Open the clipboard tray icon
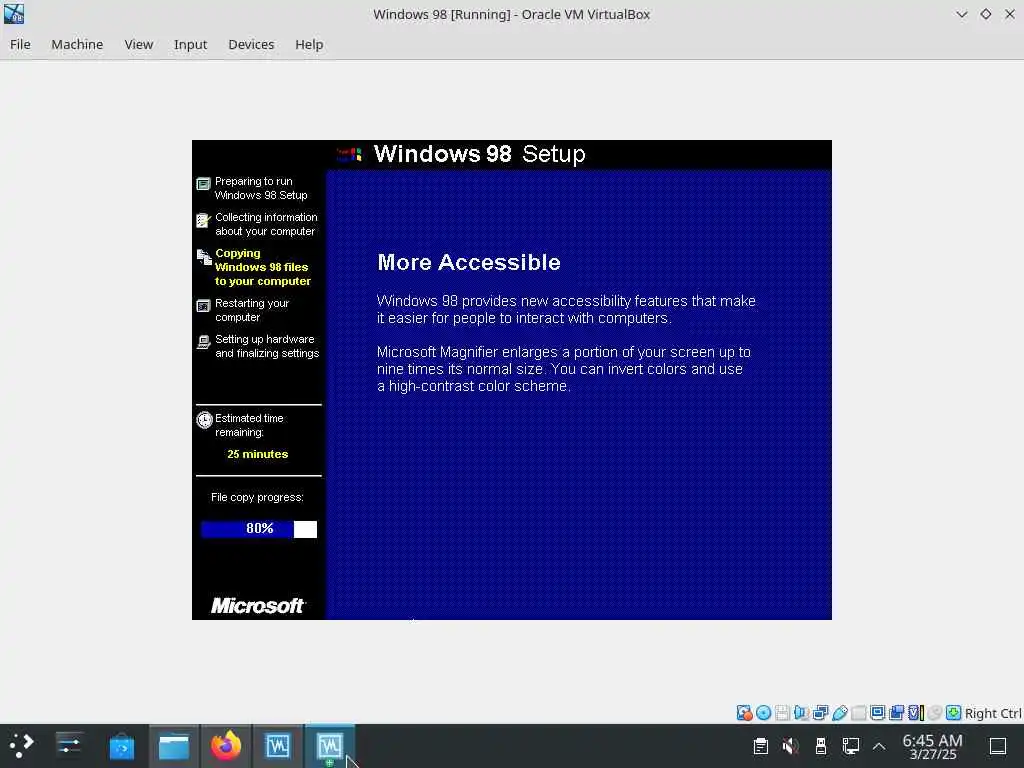Screen dimensions: 1024x768 tap(760, 746)
